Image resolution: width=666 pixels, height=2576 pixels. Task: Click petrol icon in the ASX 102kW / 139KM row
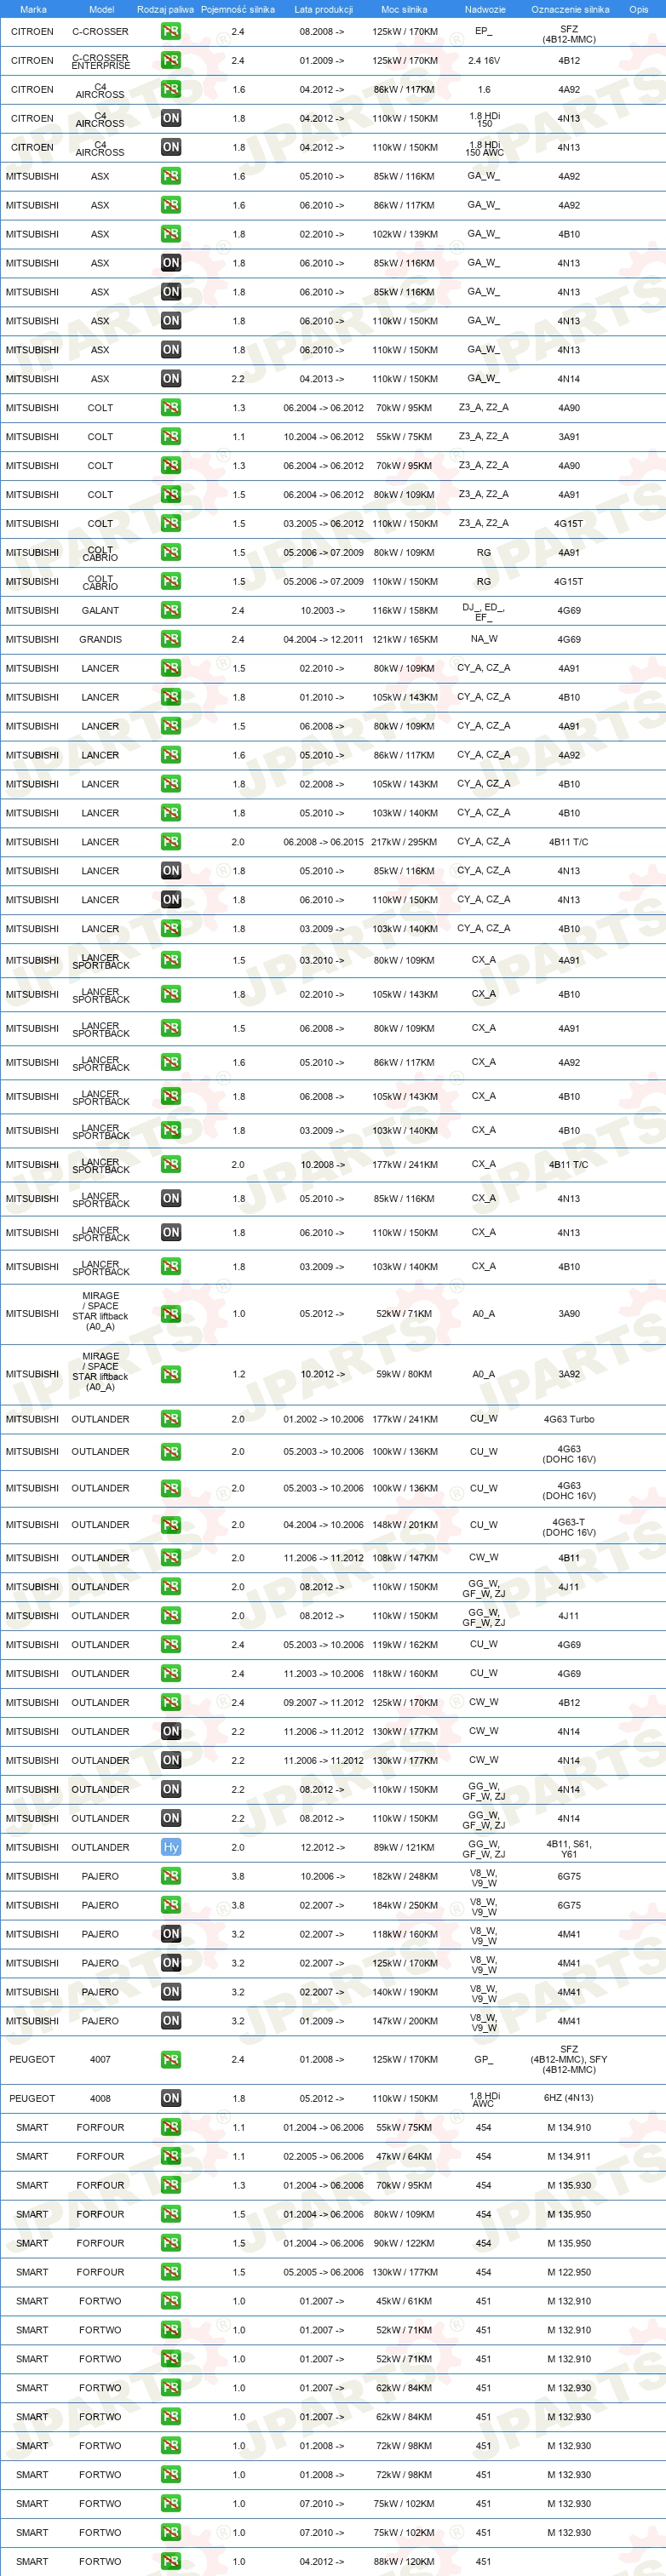[171, 234]
